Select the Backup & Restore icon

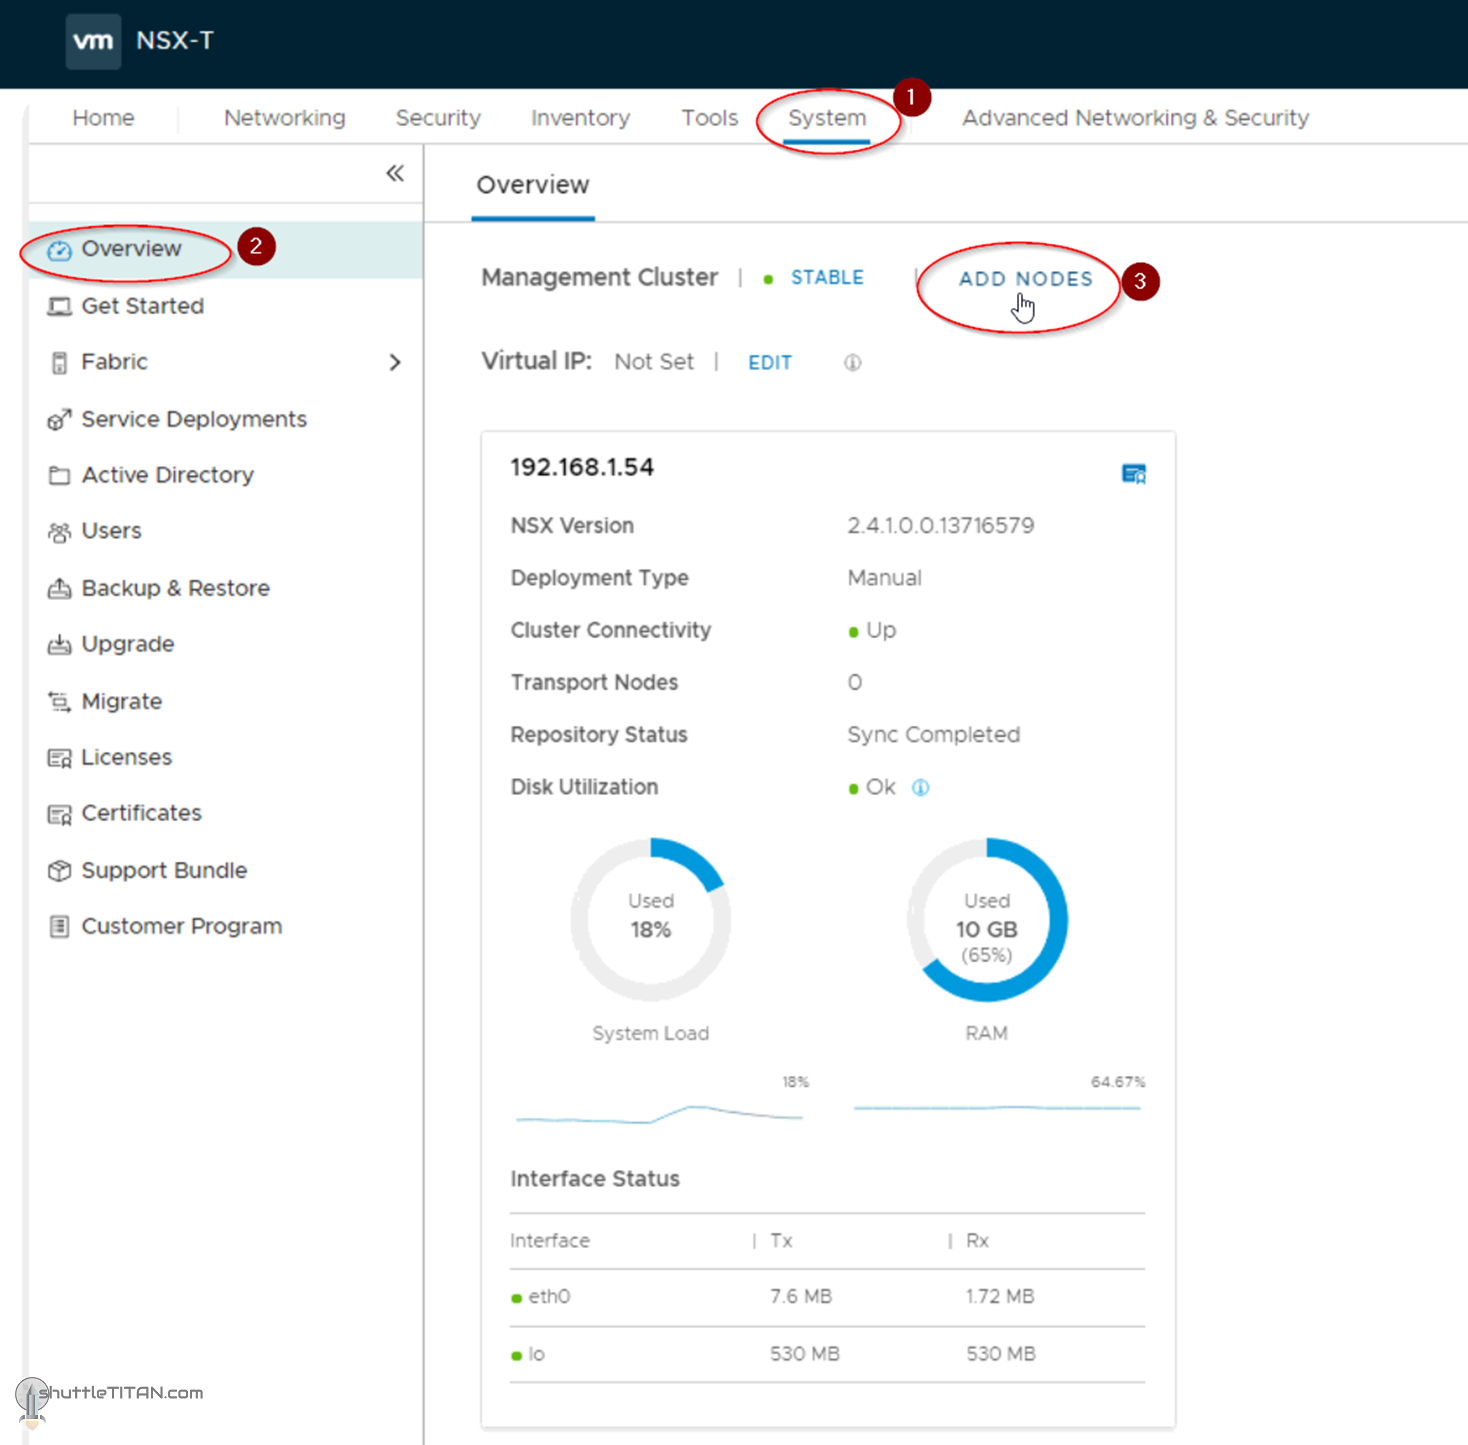60,588
